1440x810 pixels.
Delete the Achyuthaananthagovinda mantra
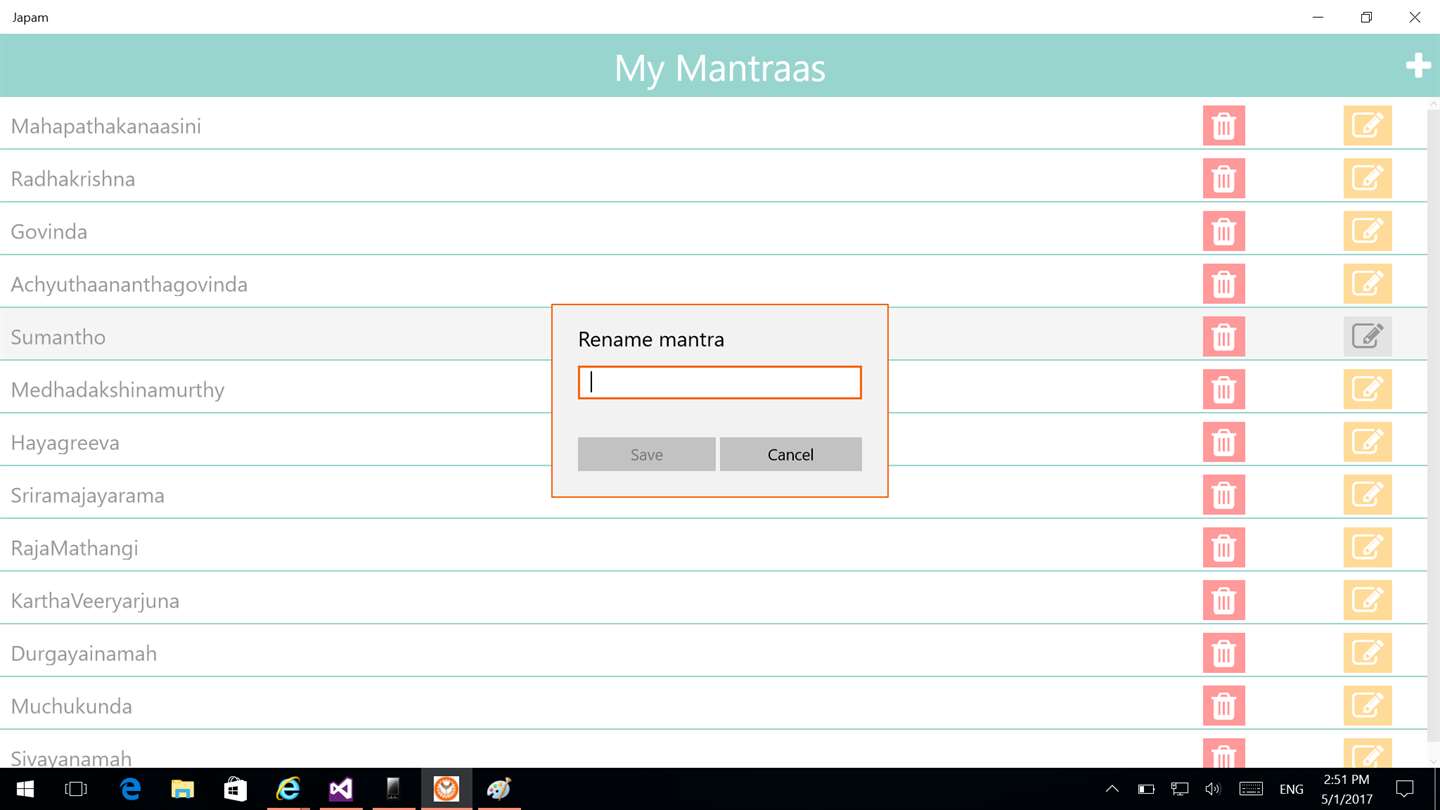tap(1223, 284)
